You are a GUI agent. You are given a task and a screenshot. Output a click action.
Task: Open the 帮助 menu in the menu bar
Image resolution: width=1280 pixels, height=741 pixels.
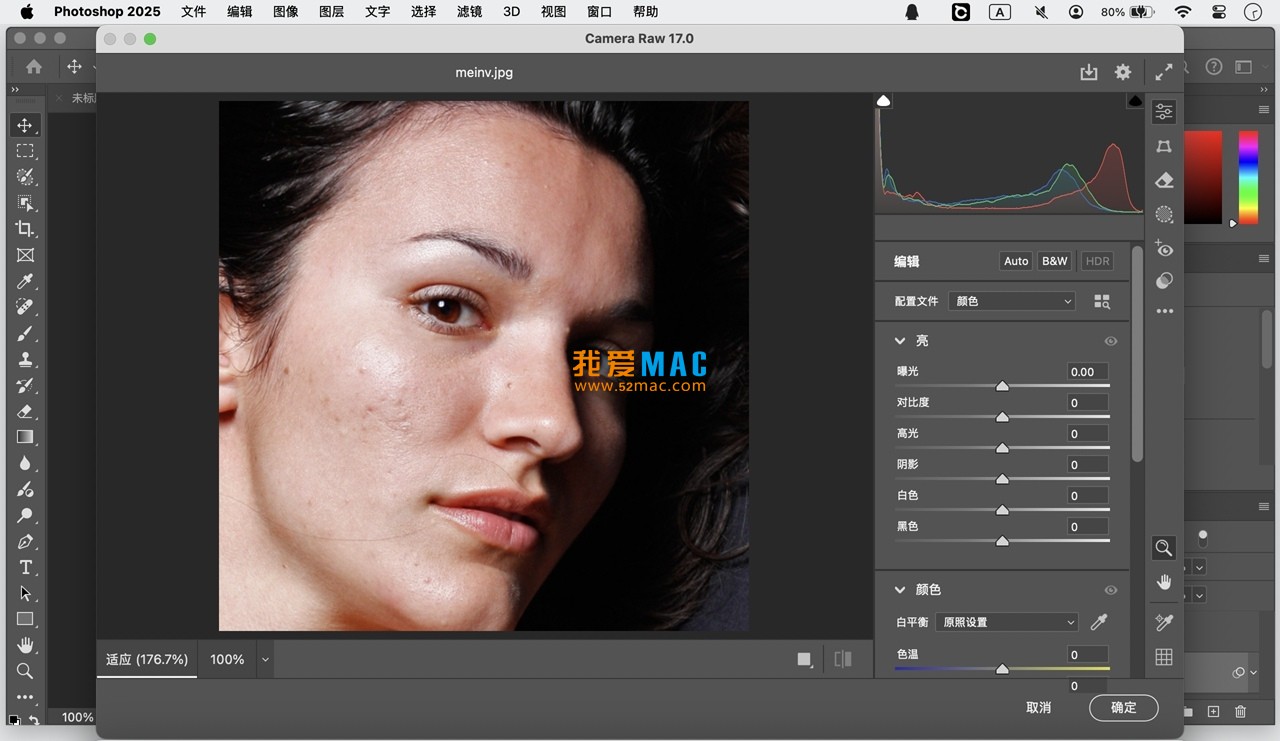pos(645,11)
